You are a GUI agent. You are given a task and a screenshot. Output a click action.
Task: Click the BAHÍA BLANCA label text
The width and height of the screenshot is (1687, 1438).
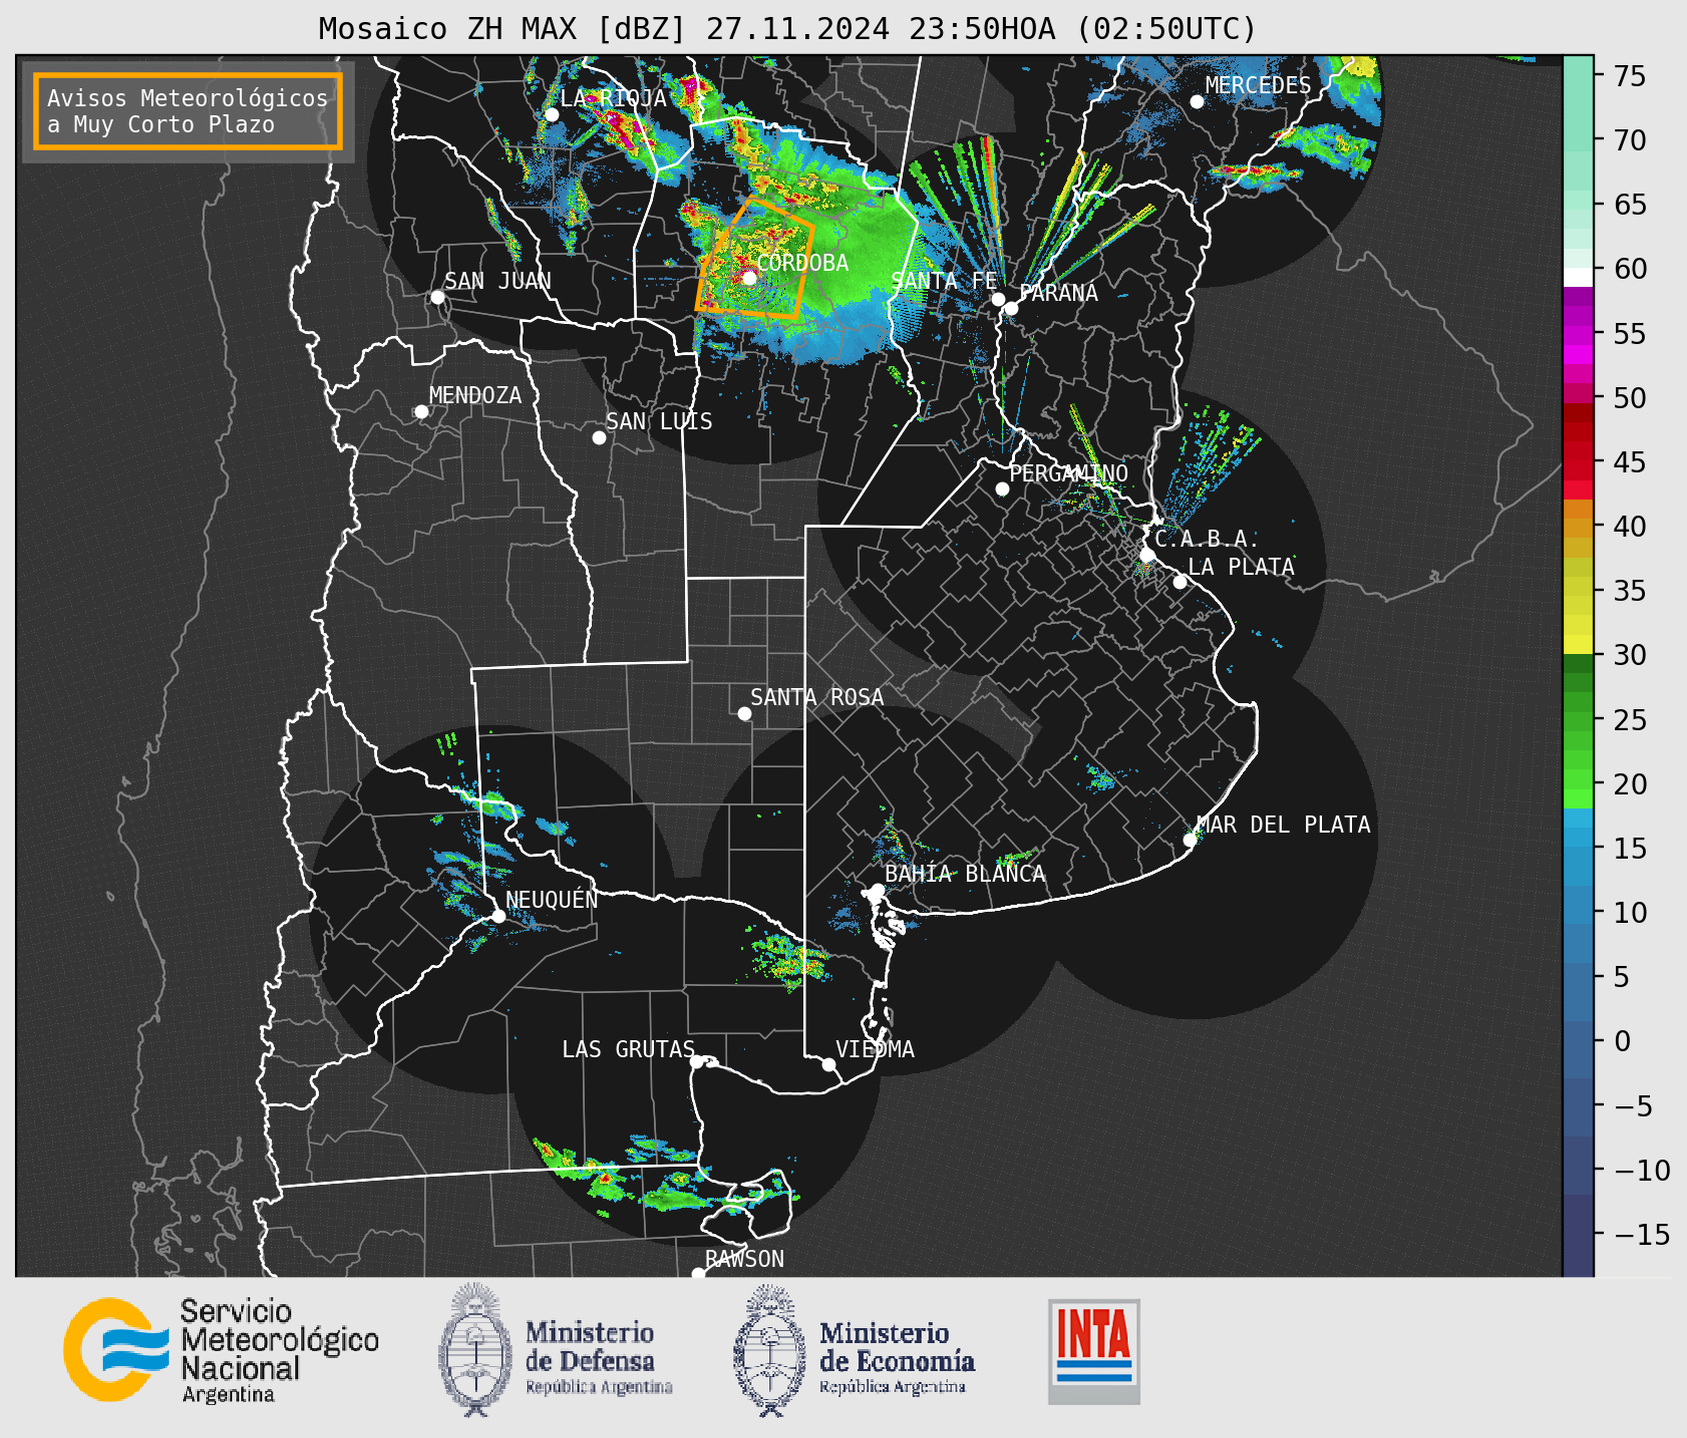(x=965, y=874)
